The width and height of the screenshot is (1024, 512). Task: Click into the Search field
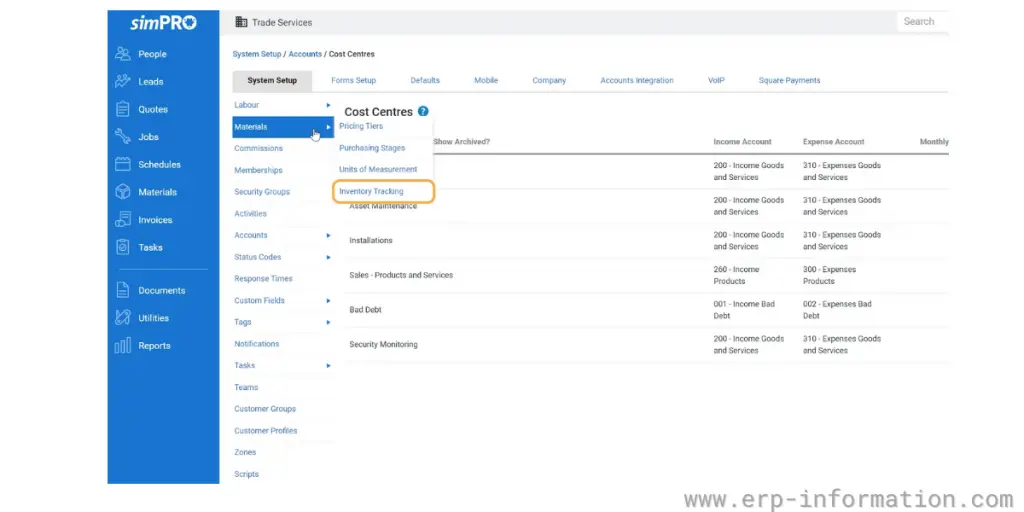coord(922,21)
